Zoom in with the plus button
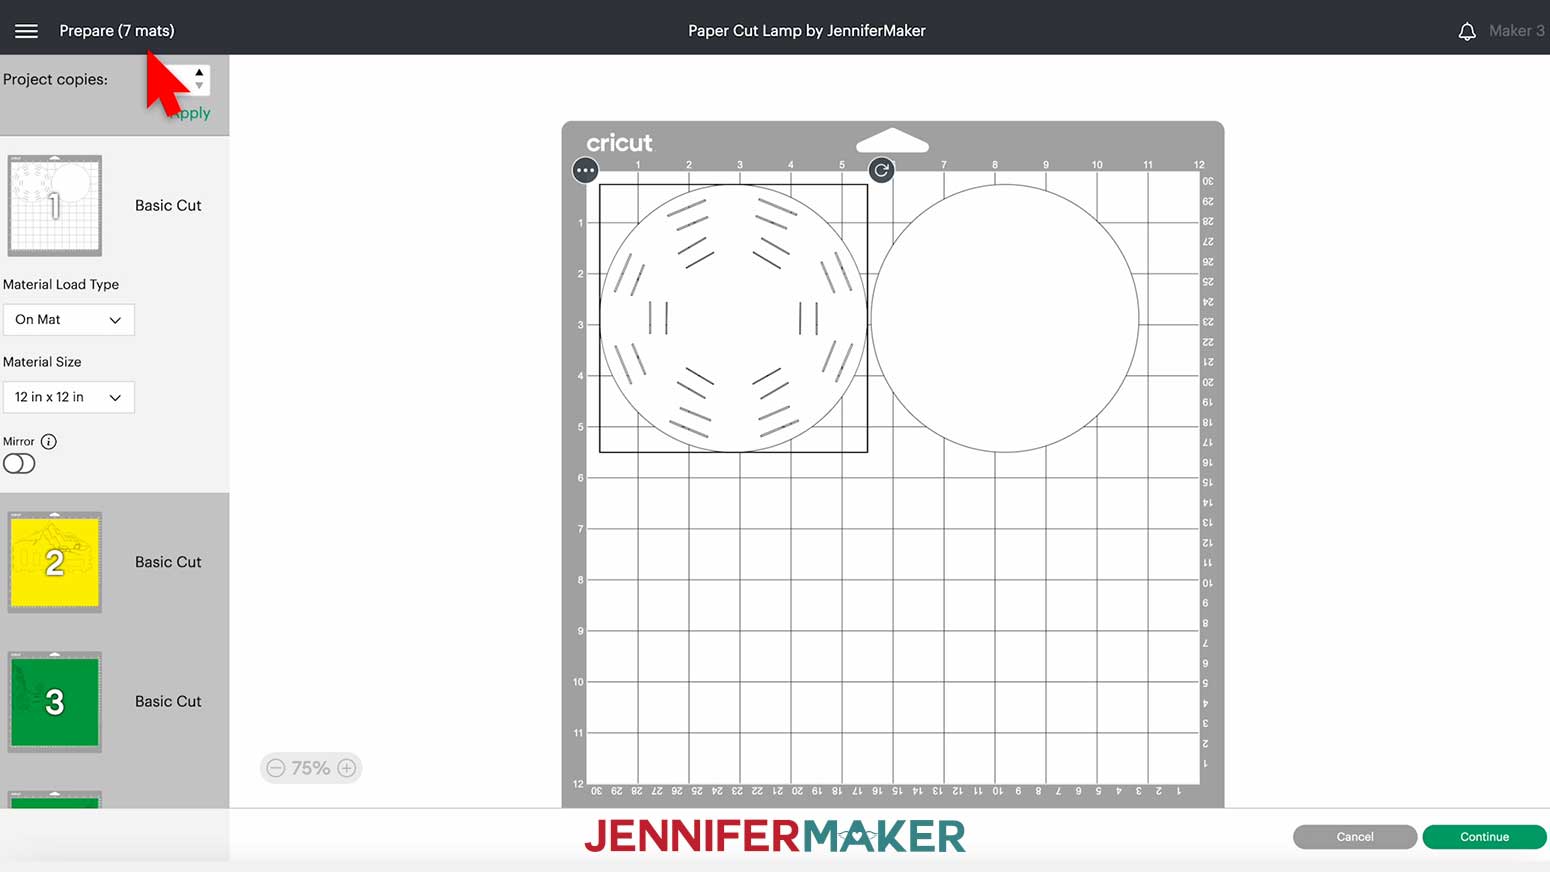This screenshot has width=1550, height=872. coord(347,768)
